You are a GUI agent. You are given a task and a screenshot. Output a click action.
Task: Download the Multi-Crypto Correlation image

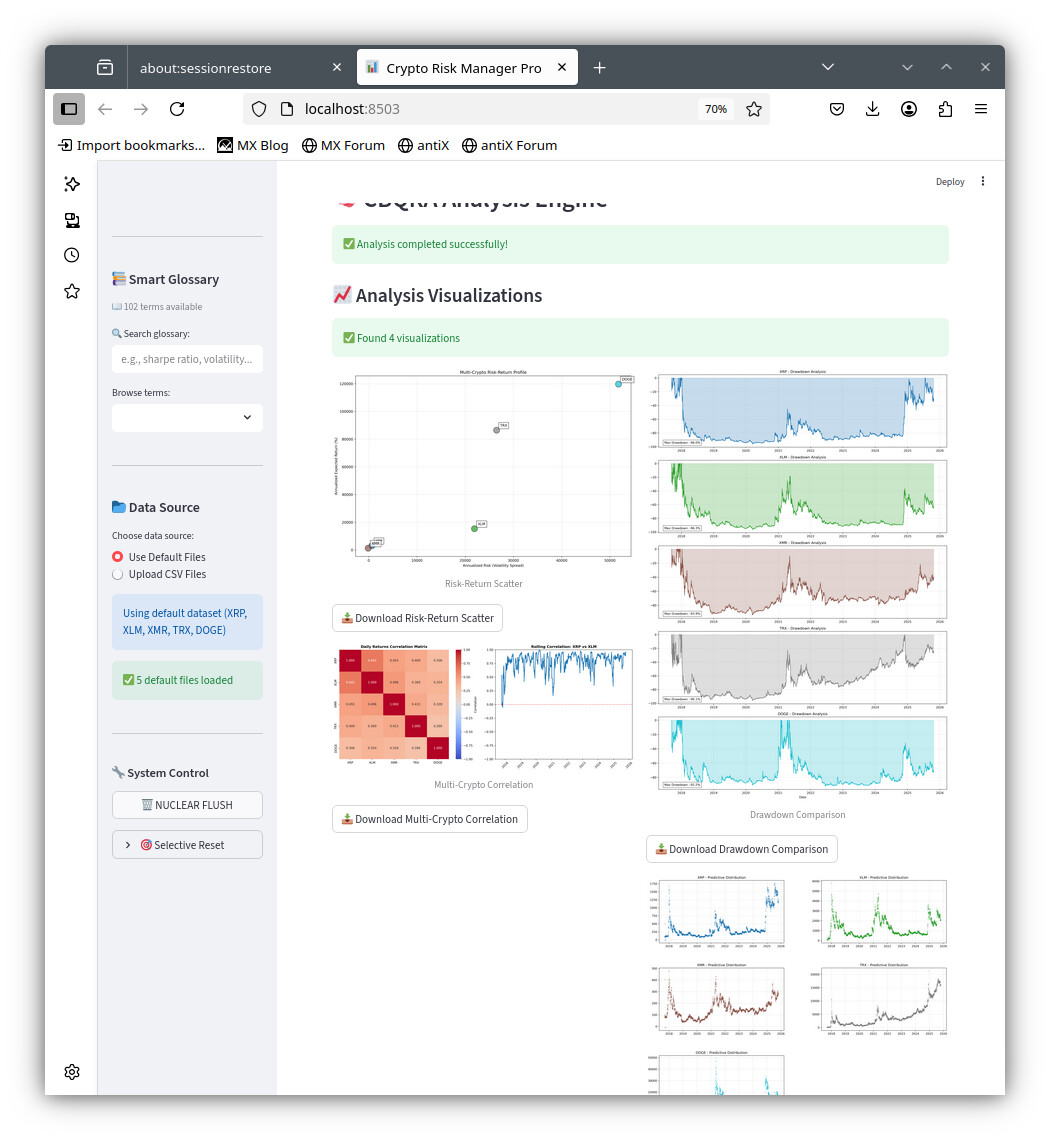click(x=430, y=819)
